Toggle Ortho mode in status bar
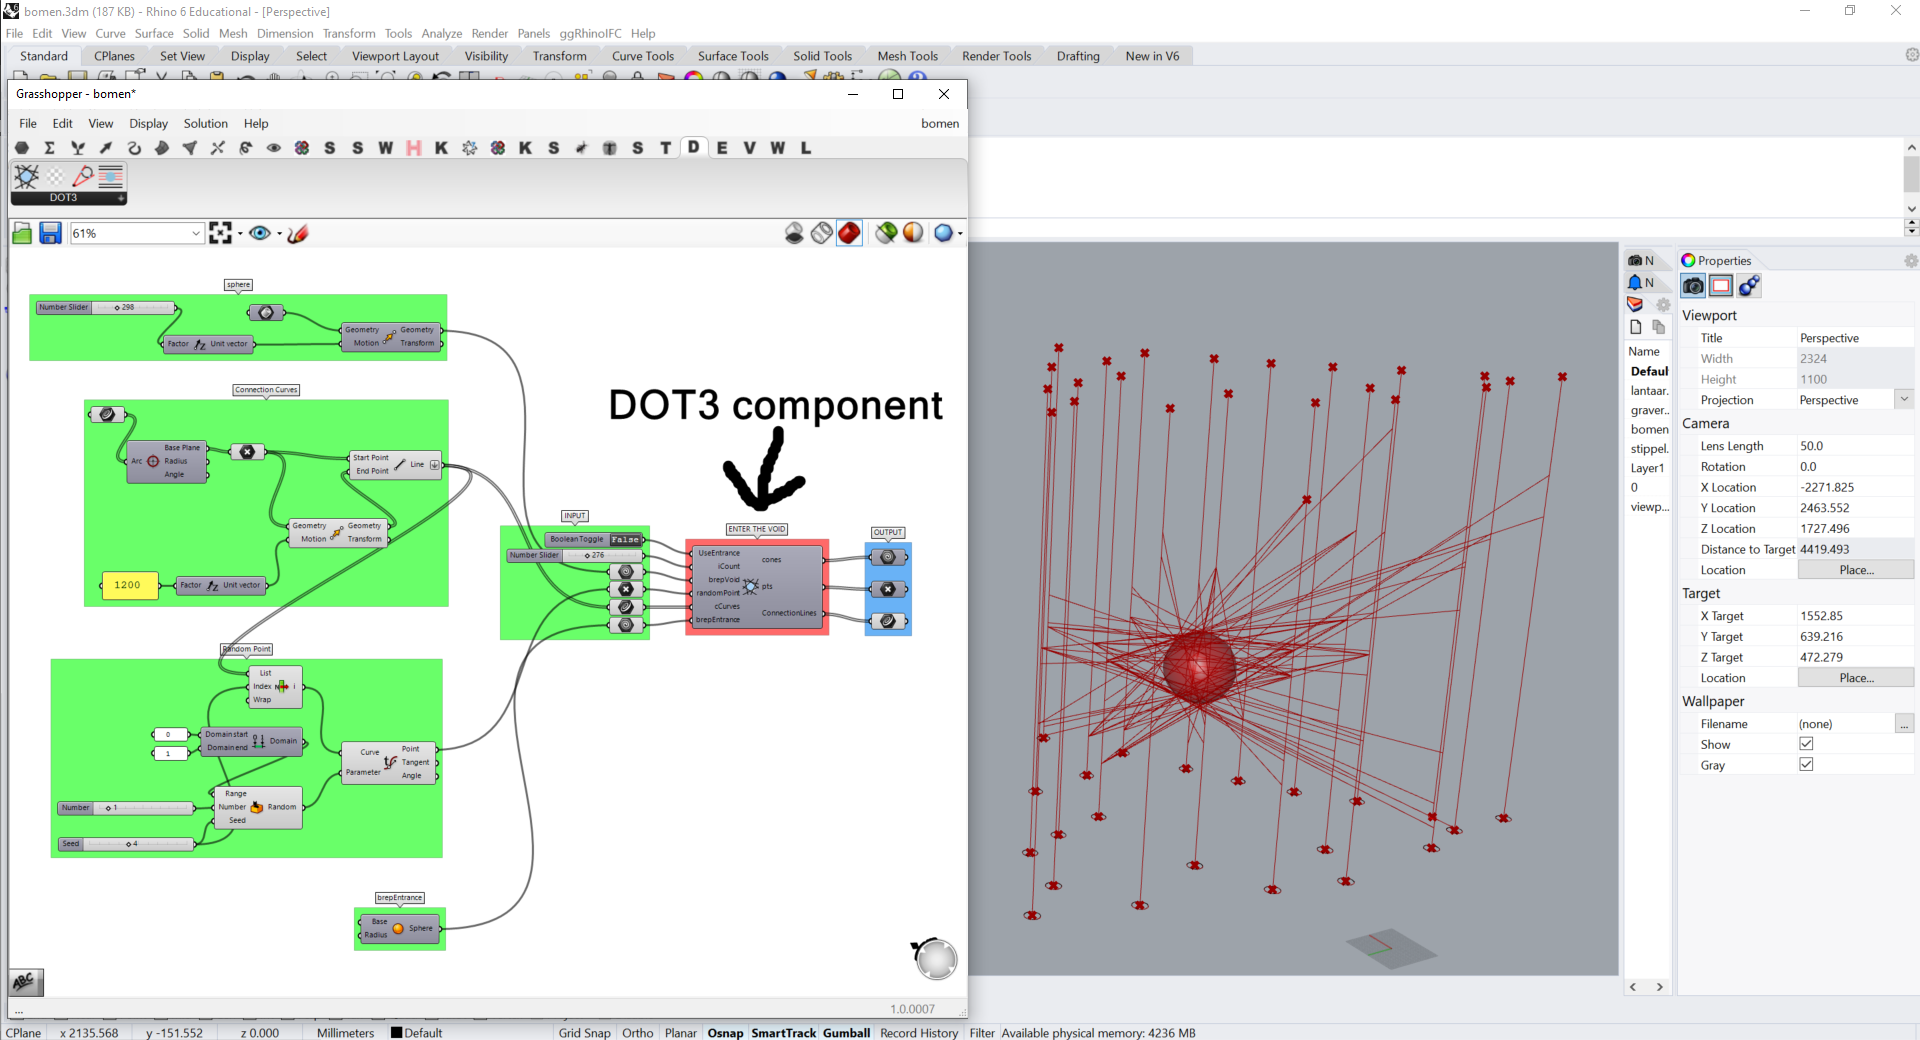This screenshot has height=1040, width=1920. pyautogui.click(x=637, y=1033)
